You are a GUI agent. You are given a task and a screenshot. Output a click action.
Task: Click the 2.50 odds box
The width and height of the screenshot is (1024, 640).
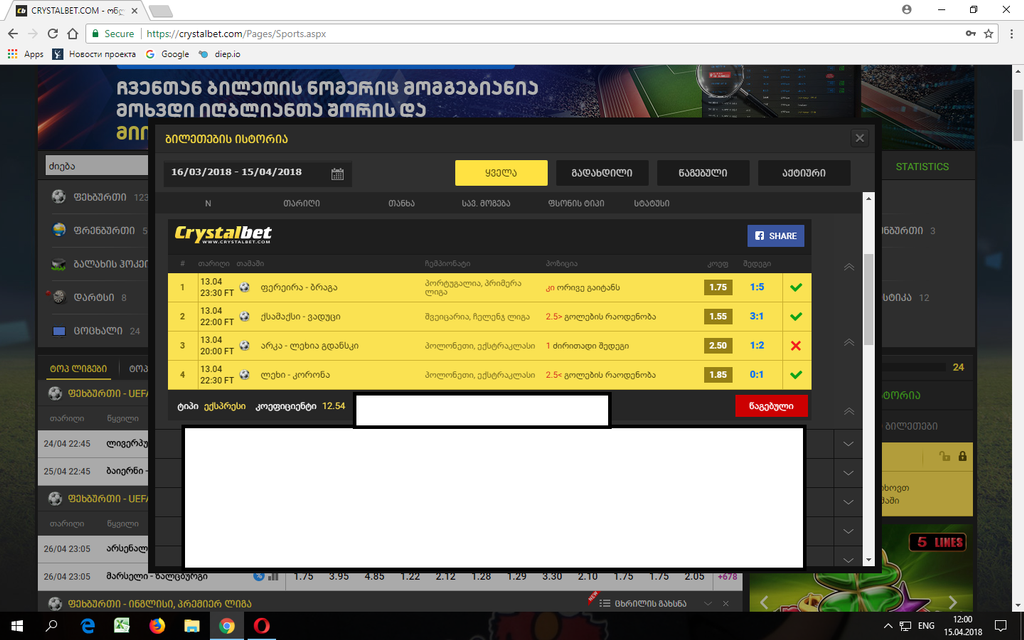pyautogui.click(x=718, y=345)
